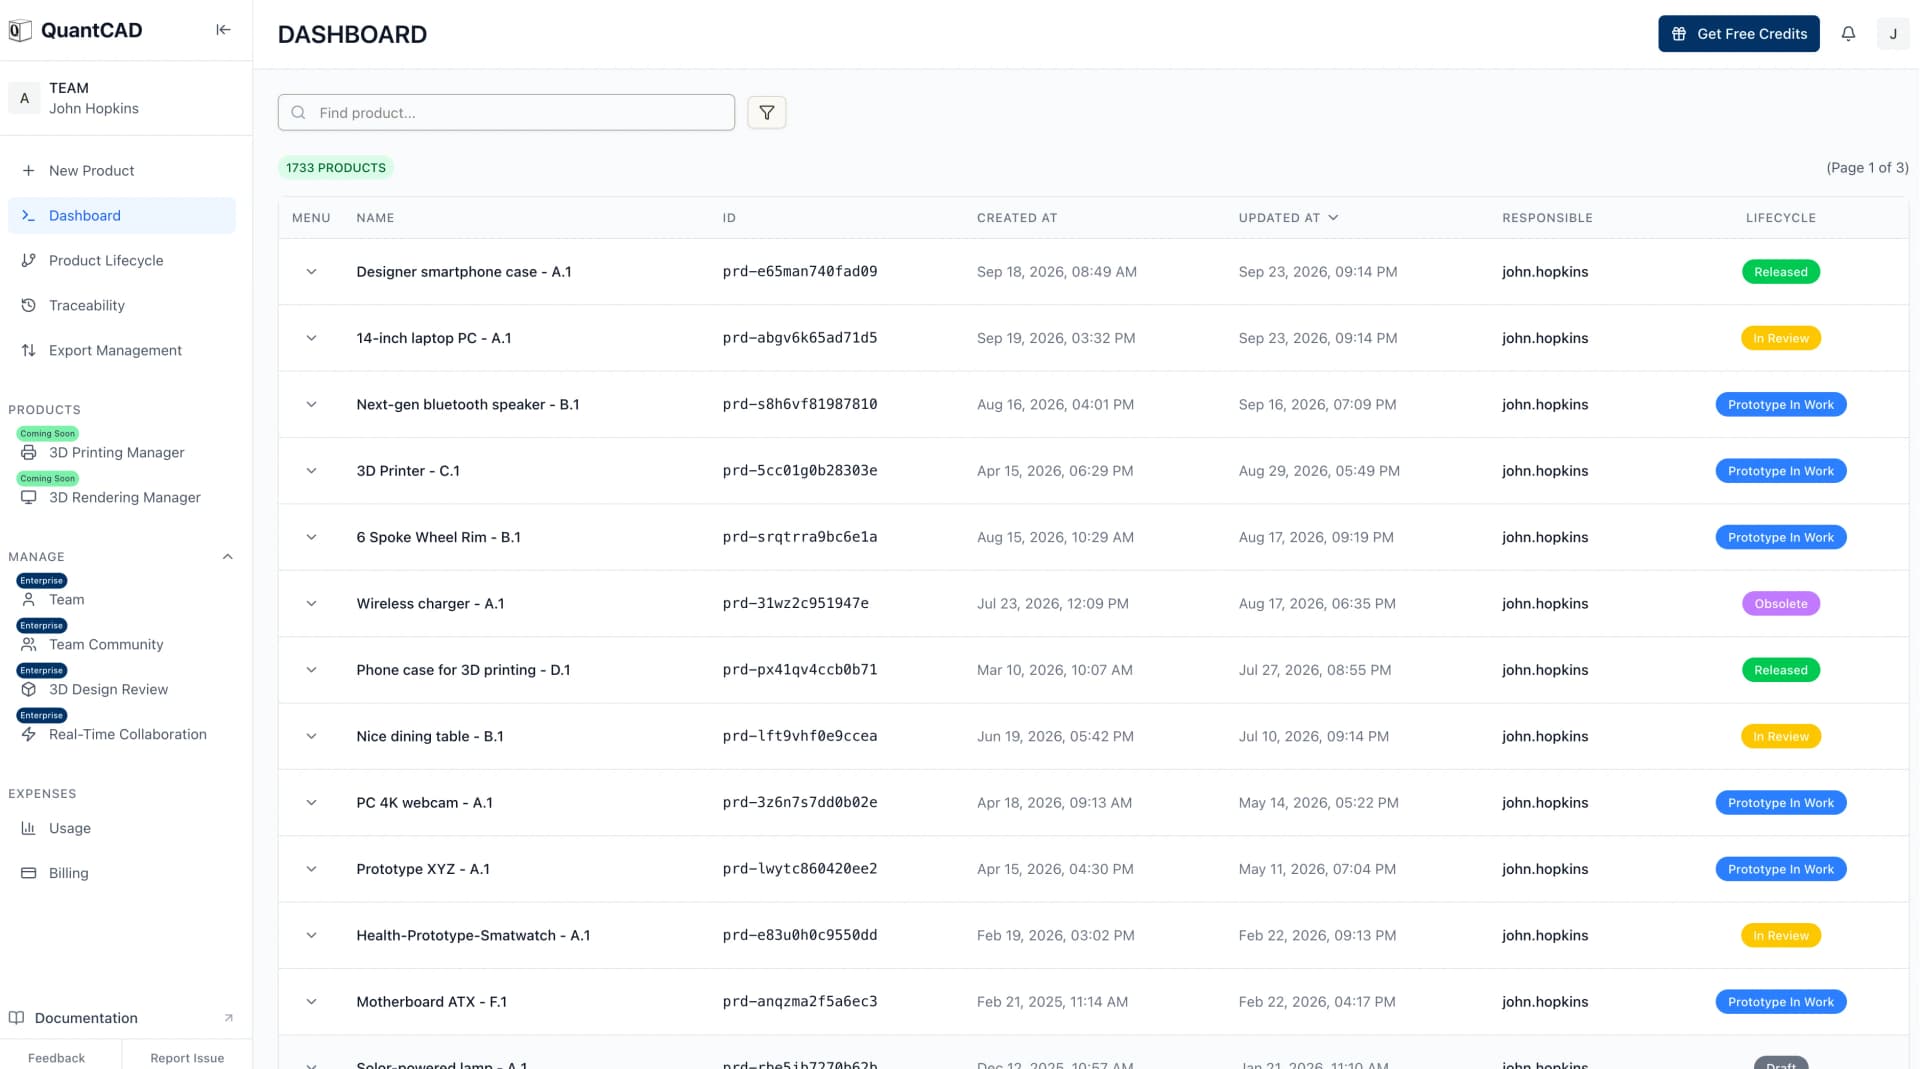Click the 3D Rendering Manager monitor icon
The image size is (1920, 1069).
click(x=29, y=498)
